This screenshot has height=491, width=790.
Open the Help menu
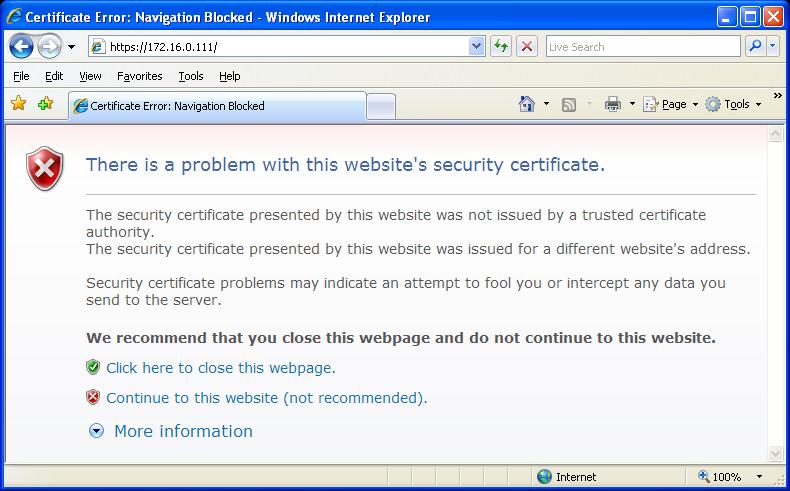[230, 76]
